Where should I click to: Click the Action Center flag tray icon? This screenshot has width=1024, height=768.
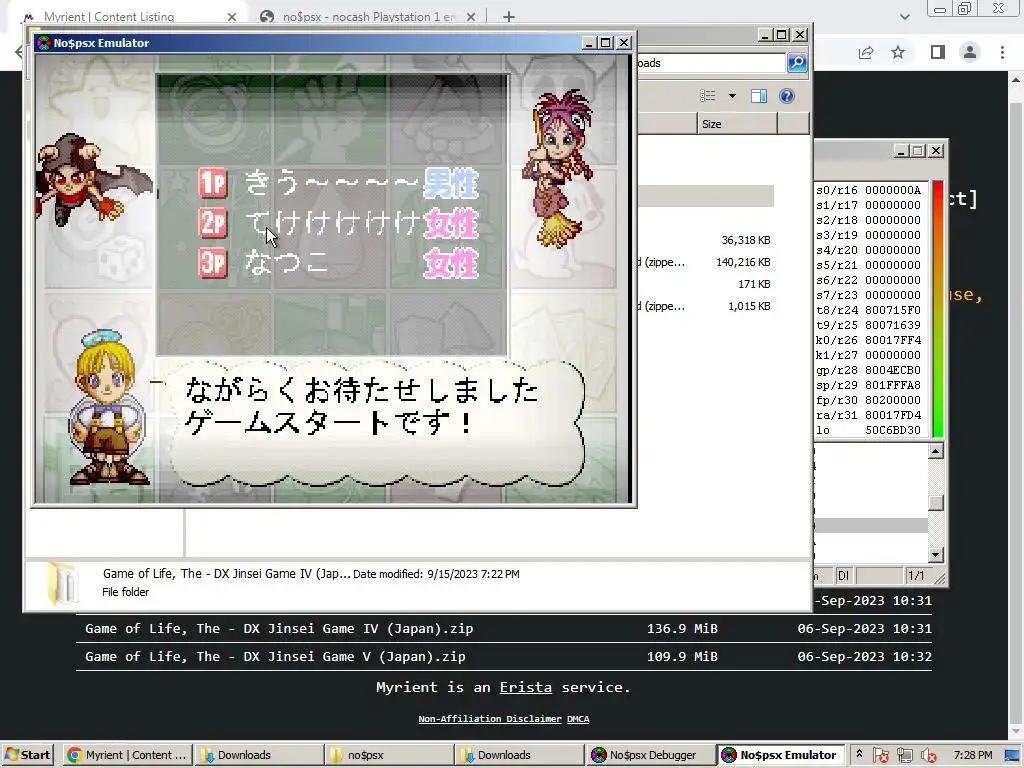coord(880,756)
